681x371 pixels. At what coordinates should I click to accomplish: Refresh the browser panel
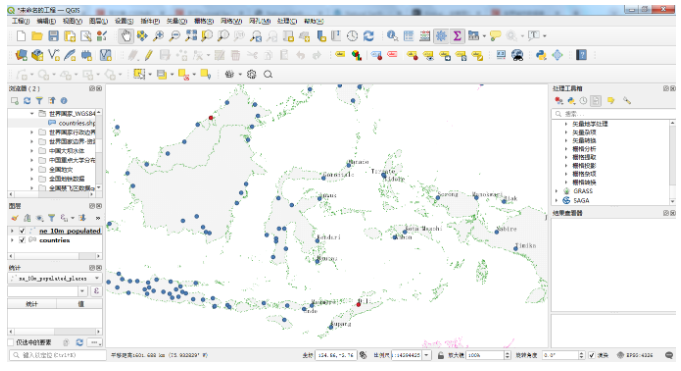point(27,101)
